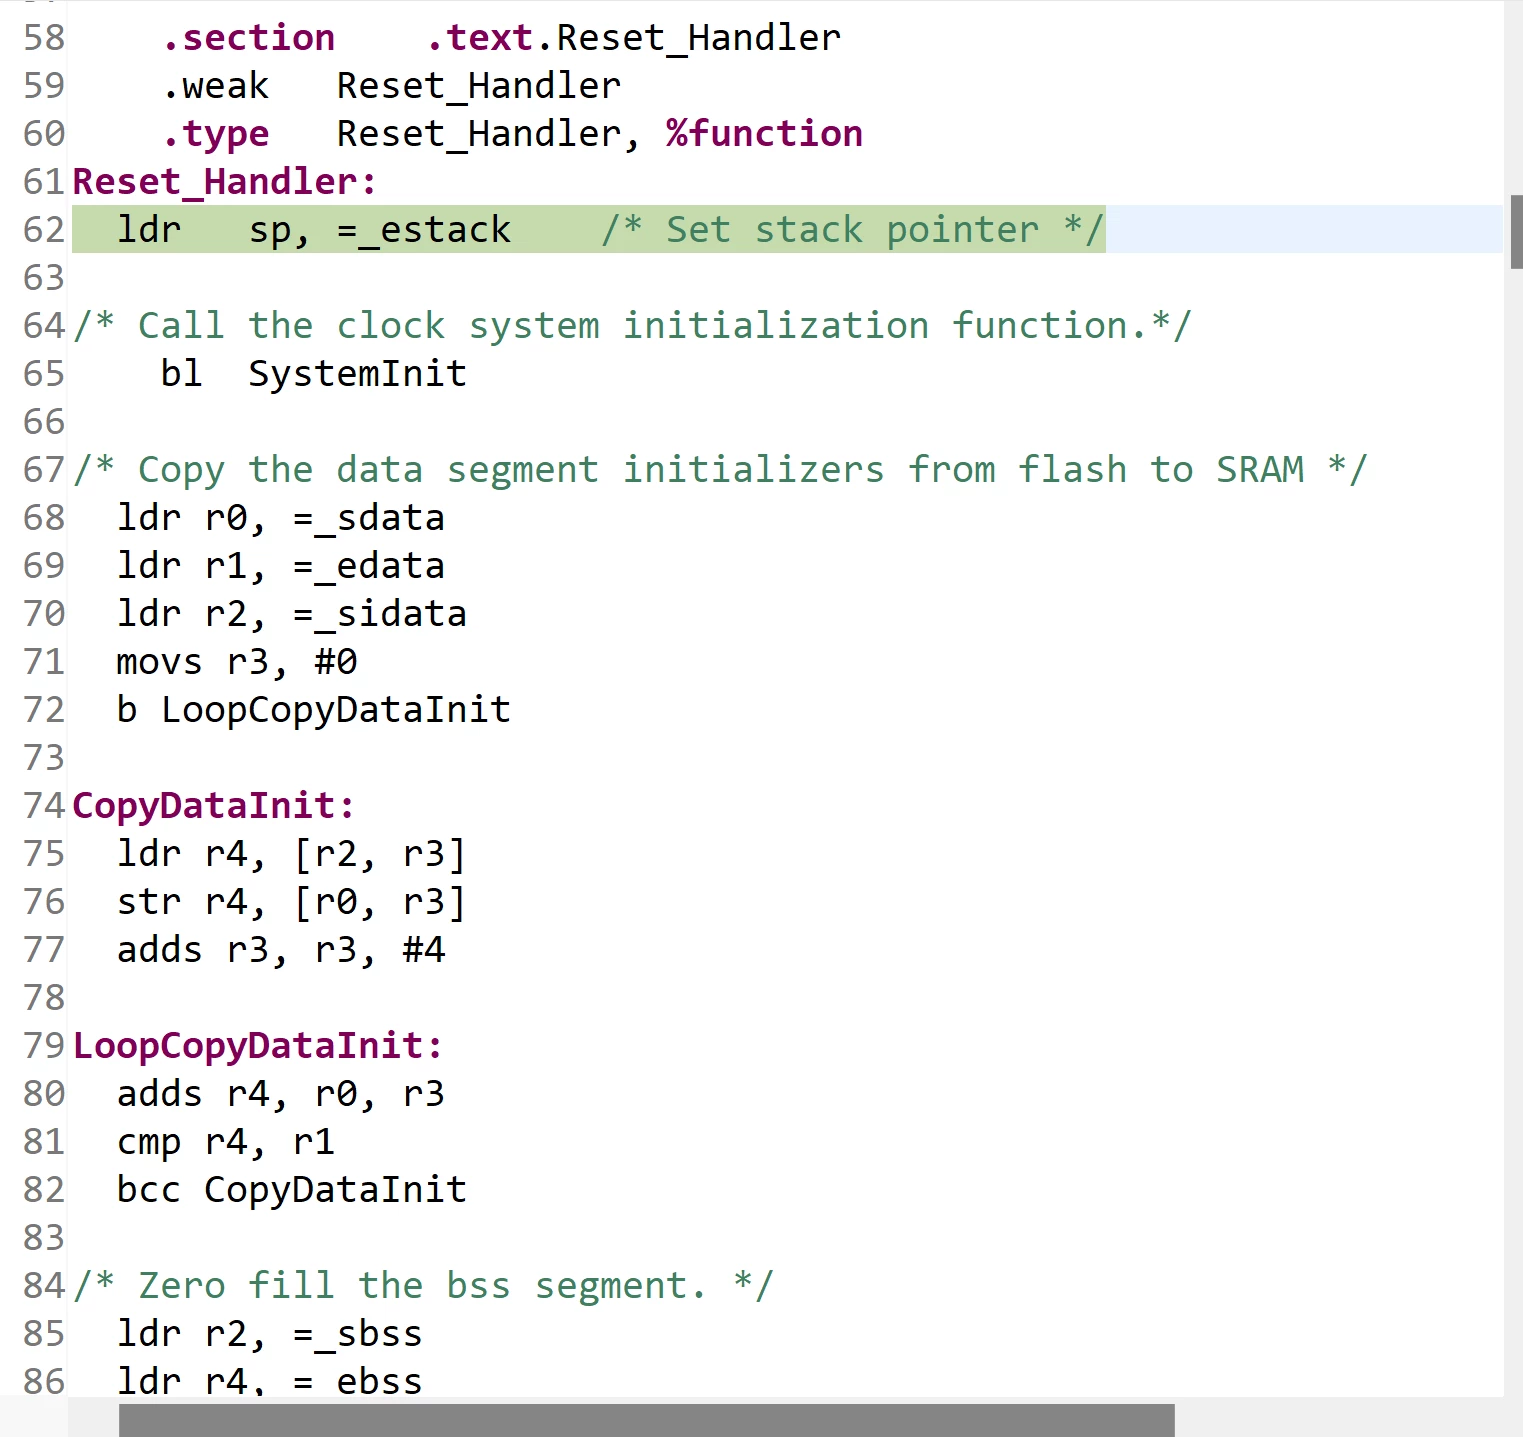Click the 'adds r4, r0, r3' instruction
Screen dimensions: 1523x1437
pyautogui.click(x=281, y=1093)
